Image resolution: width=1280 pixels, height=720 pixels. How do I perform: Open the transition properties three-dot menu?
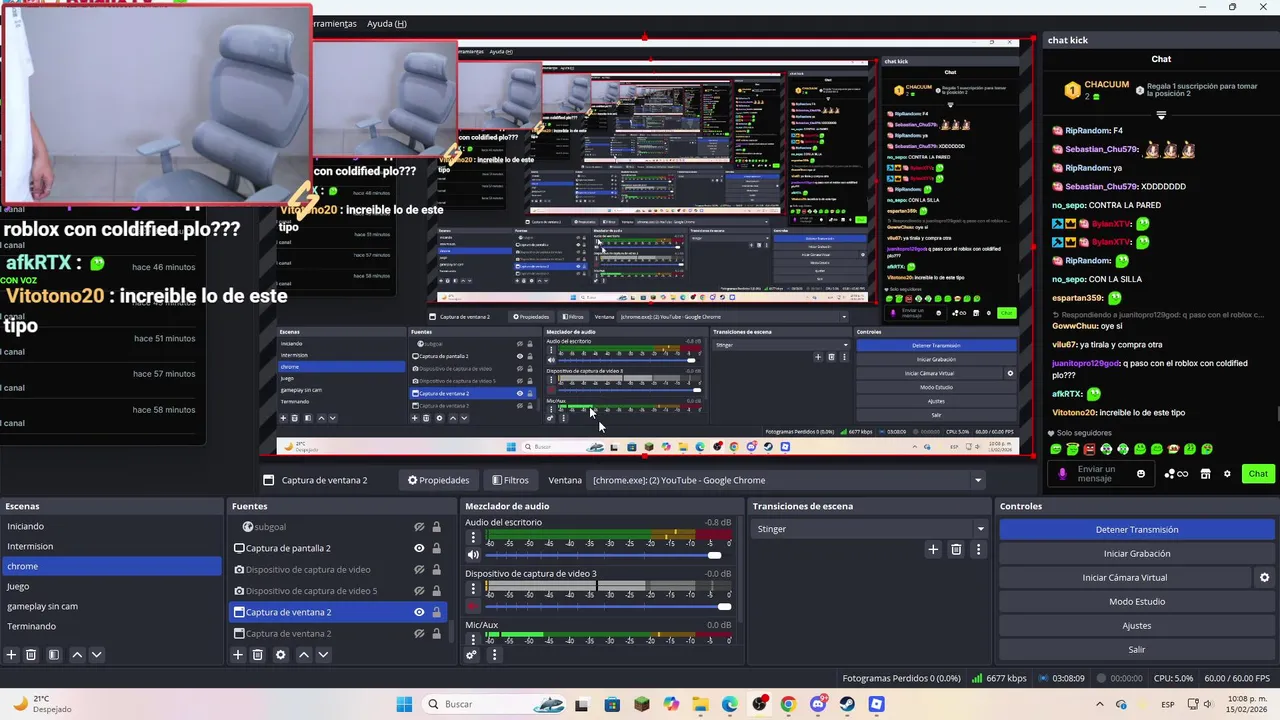coord(979,549)
